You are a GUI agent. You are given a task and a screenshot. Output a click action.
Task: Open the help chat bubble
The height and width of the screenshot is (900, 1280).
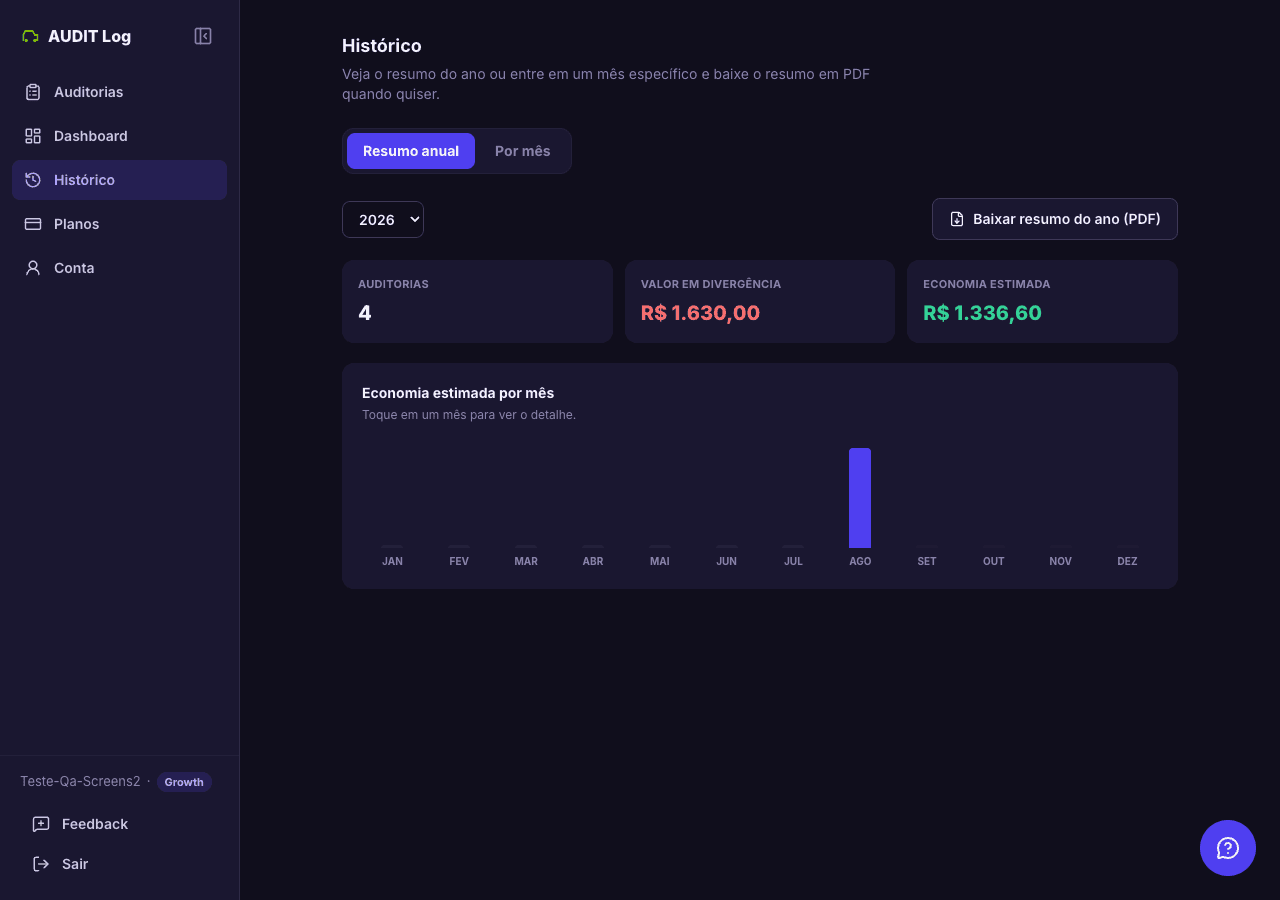click(1228, 848)
